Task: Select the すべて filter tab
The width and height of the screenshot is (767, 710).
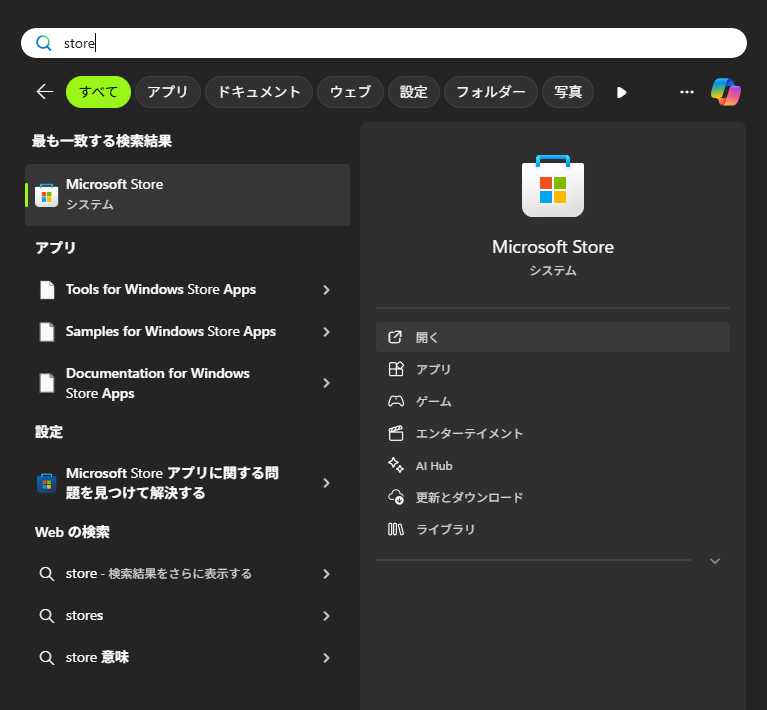Action: click(98, 92)
